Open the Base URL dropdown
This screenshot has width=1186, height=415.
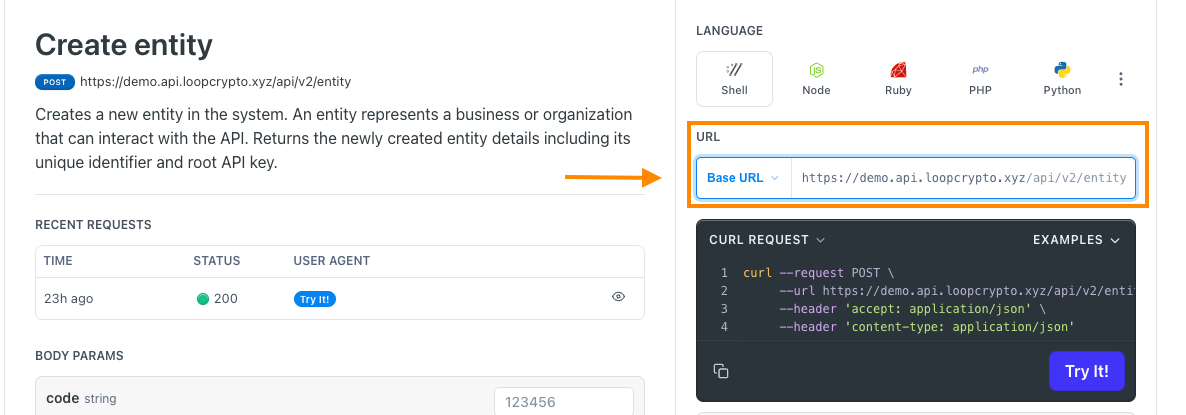tap(744, 178)
